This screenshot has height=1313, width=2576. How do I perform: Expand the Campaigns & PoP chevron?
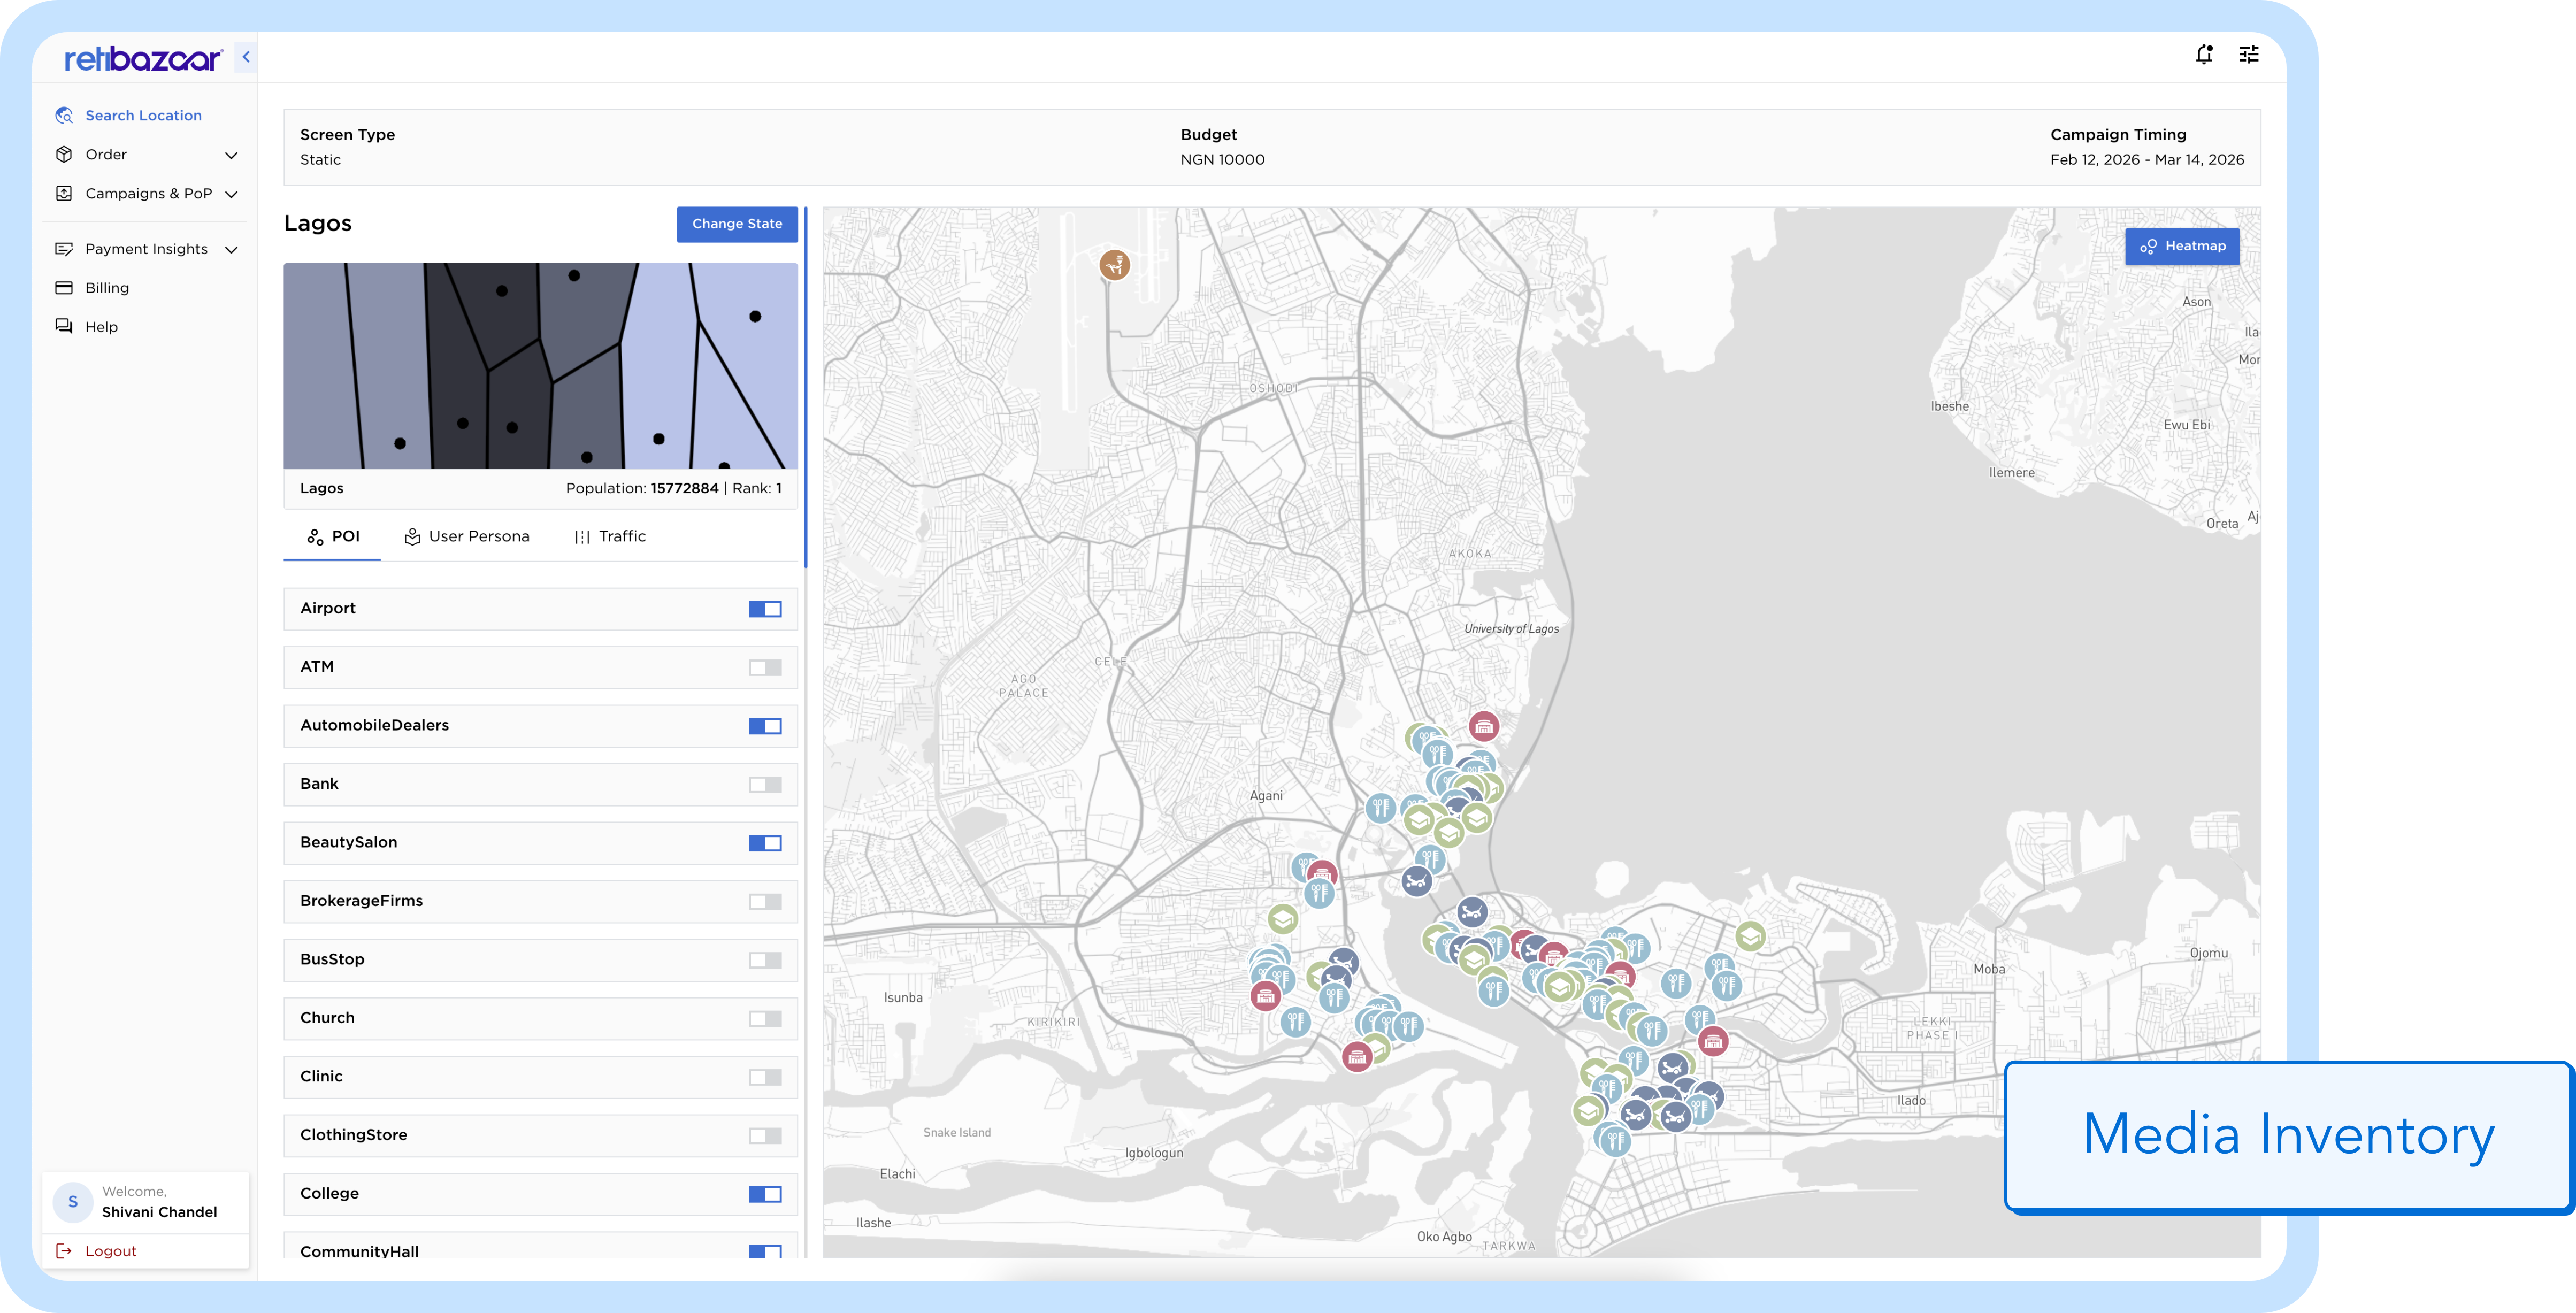click(231, 194)
